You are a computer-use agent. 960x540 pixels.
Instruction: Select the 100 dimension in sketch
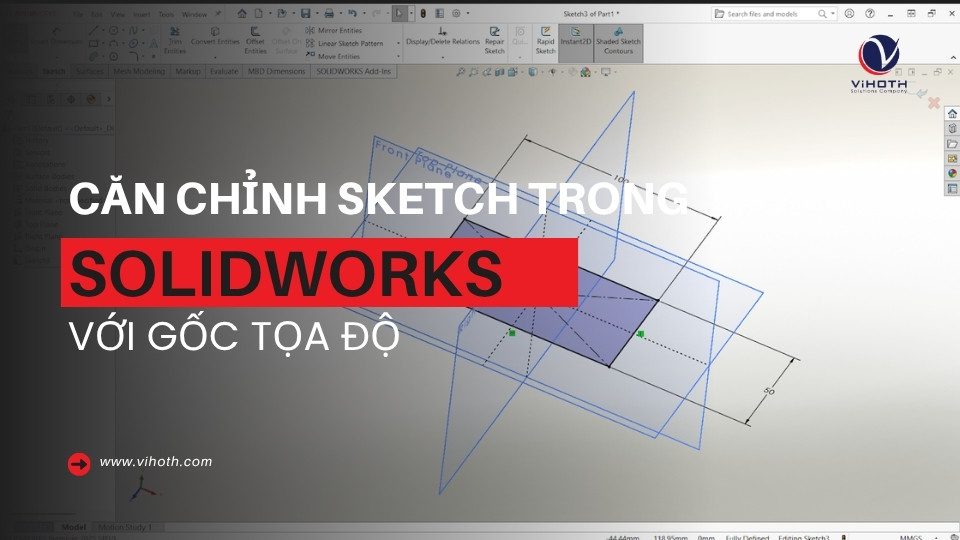620,179
